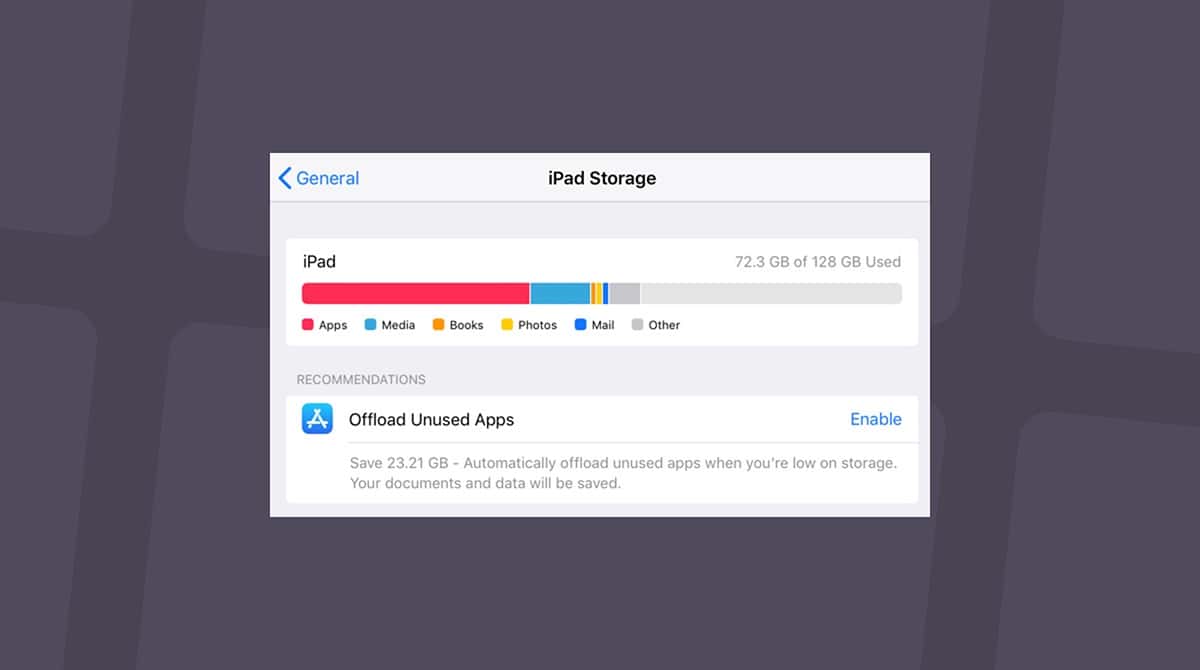Open the App Store icon for Offload
This screenshot has width=1200, height=670.
[317, 419]
